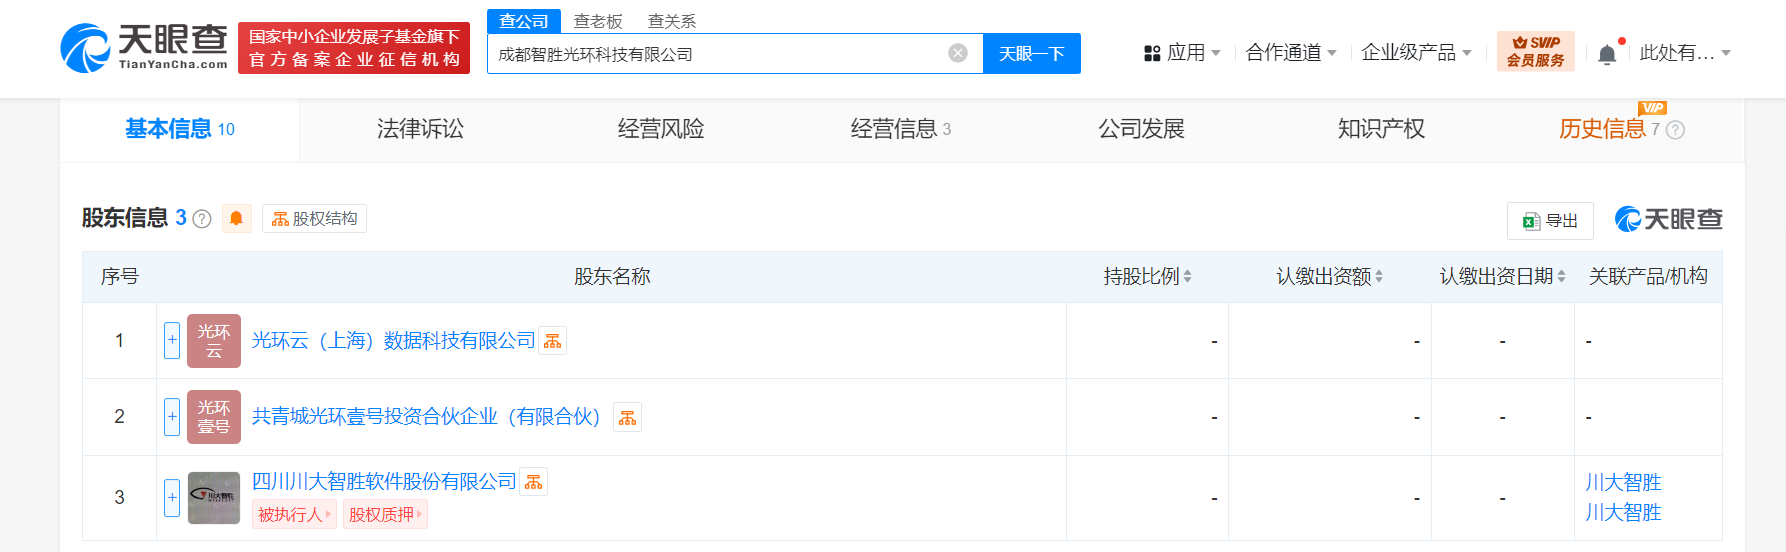Open 共青城光环壹号投资合伙企业 link

coord(426,417)
